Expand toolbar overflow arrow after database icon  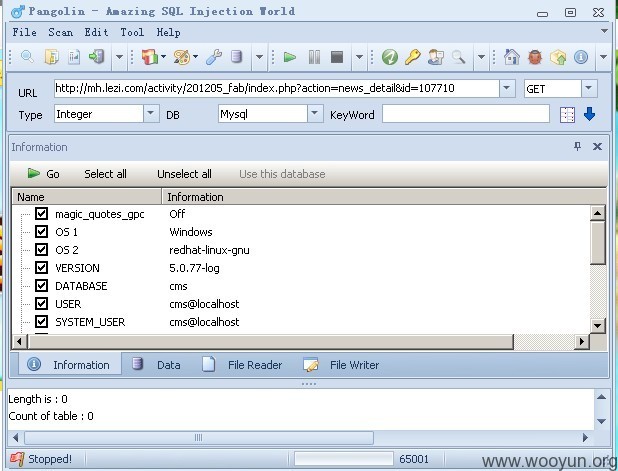(x=259, y=57)
